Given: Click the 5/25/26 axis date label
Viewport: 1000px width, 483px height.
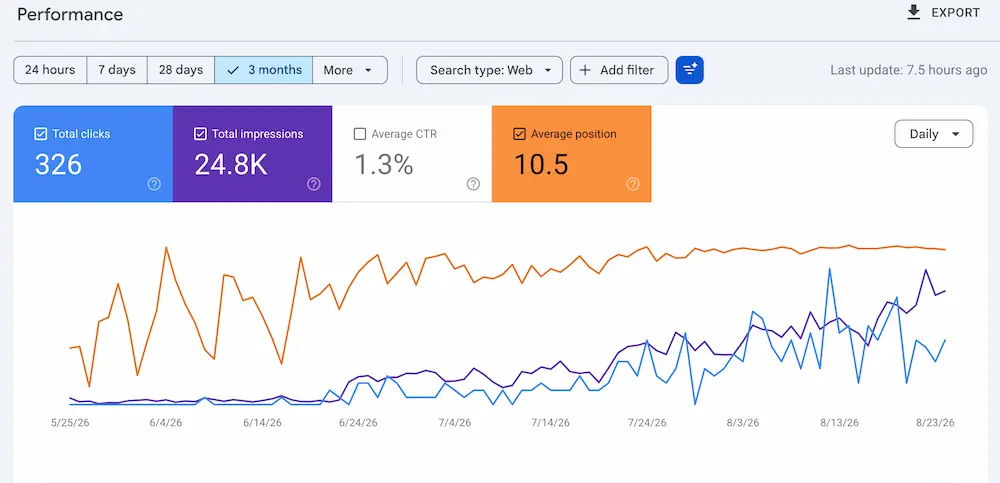Looking at the screenshot, I should pyautogui.click(x=70, y=423).
